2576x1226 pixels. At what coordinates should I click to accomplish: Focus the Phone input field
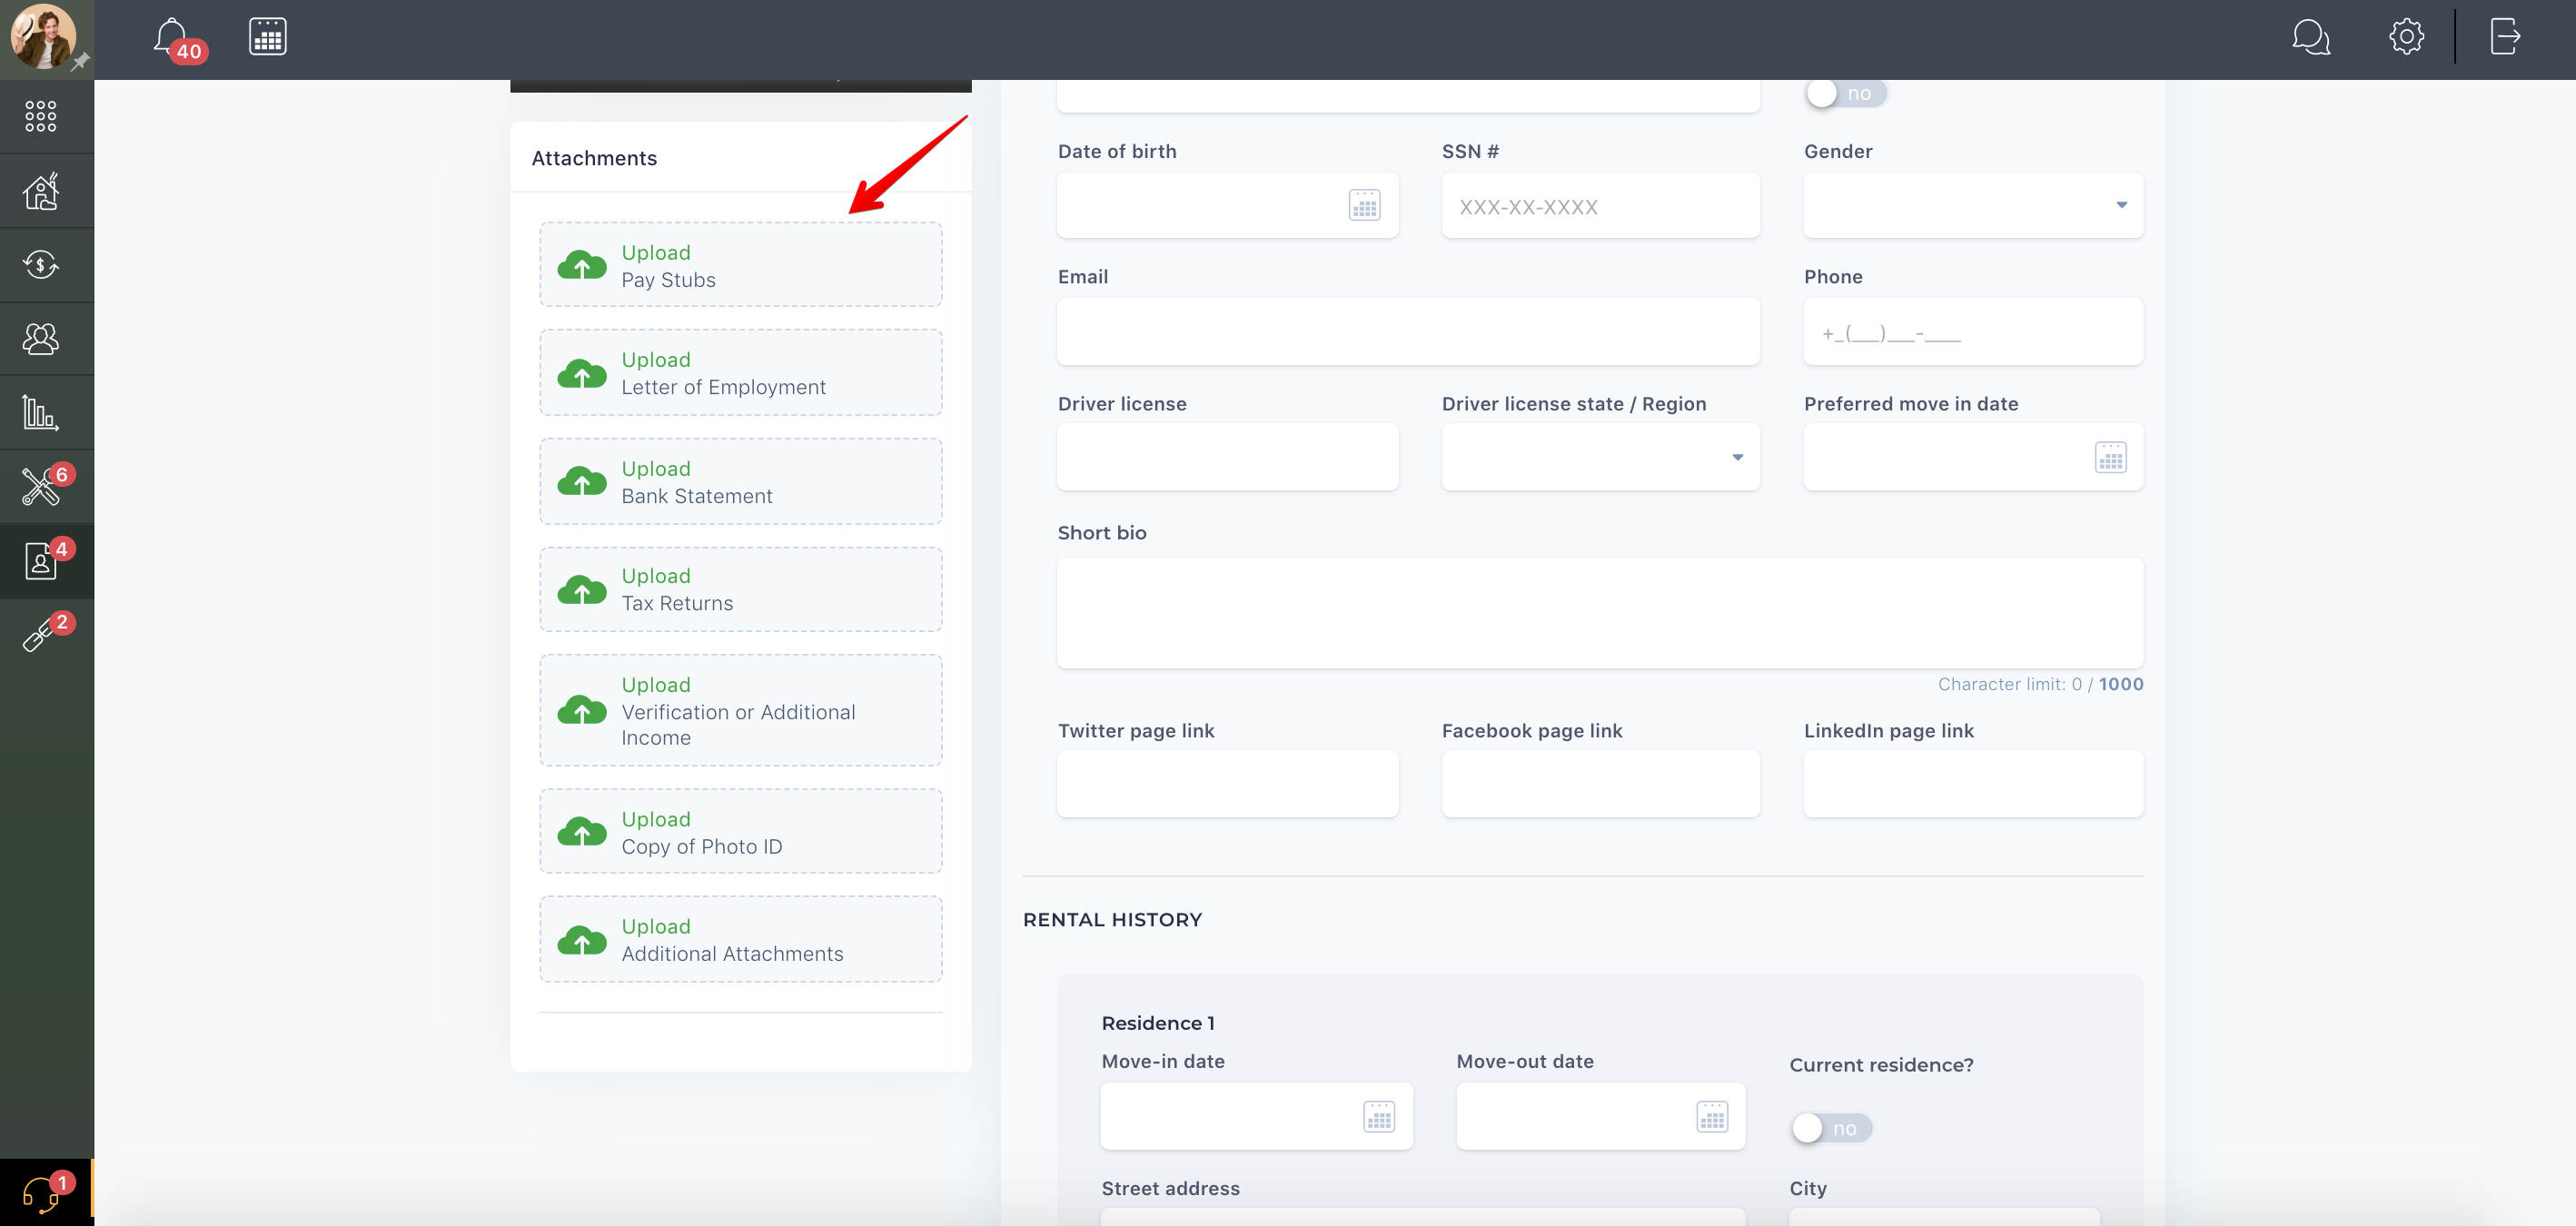click(x=1973, y=331)
